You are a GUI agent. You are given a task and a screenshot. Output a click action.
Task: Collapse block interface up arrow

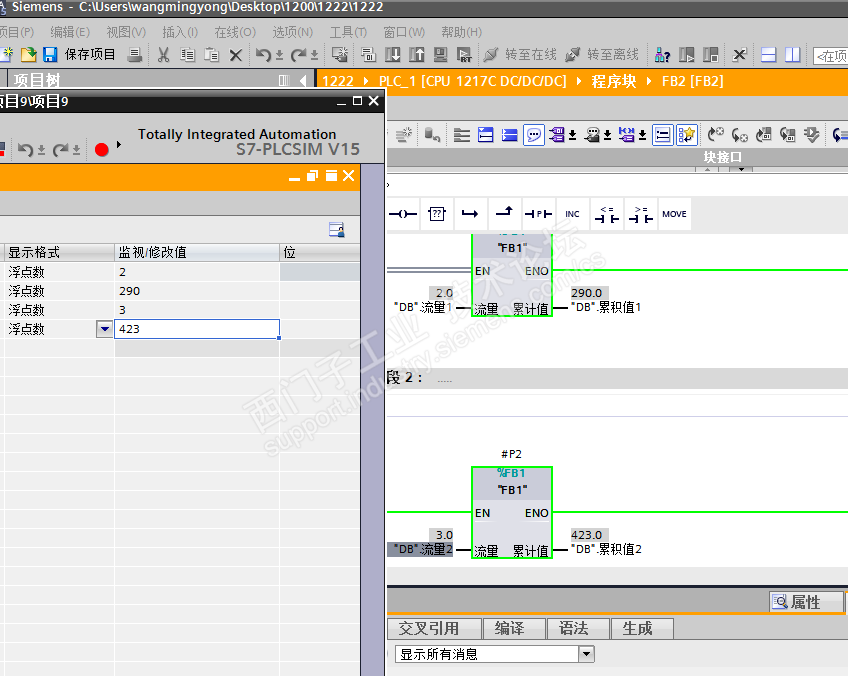tap(707, 170)
